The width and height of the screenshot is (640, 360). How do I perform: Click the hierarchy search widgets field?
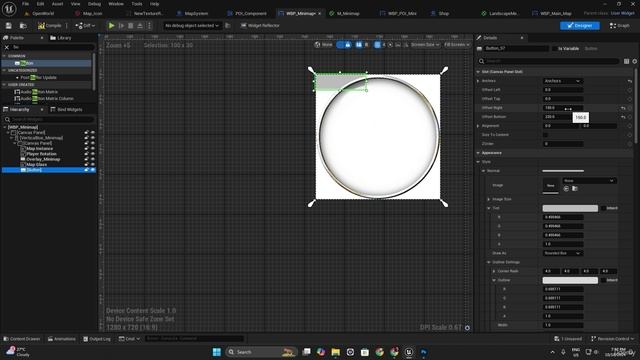(x=49, y=119)
